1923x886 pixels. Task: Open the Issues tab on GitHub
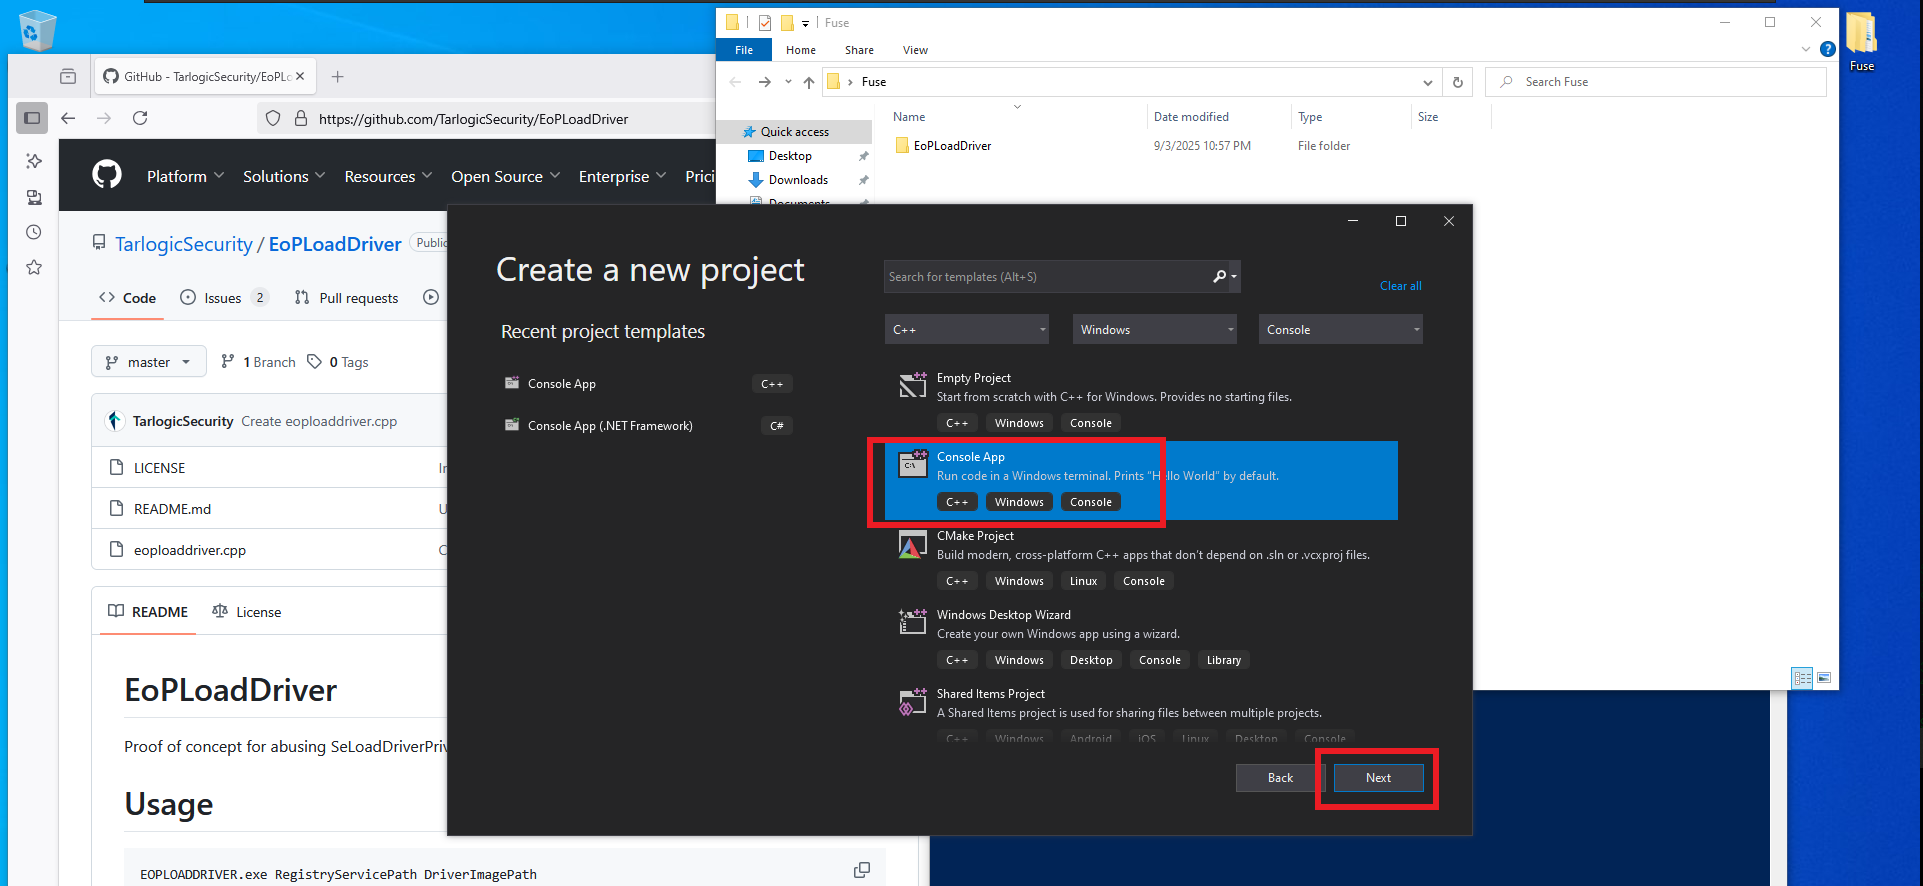[x=223, y=298]
